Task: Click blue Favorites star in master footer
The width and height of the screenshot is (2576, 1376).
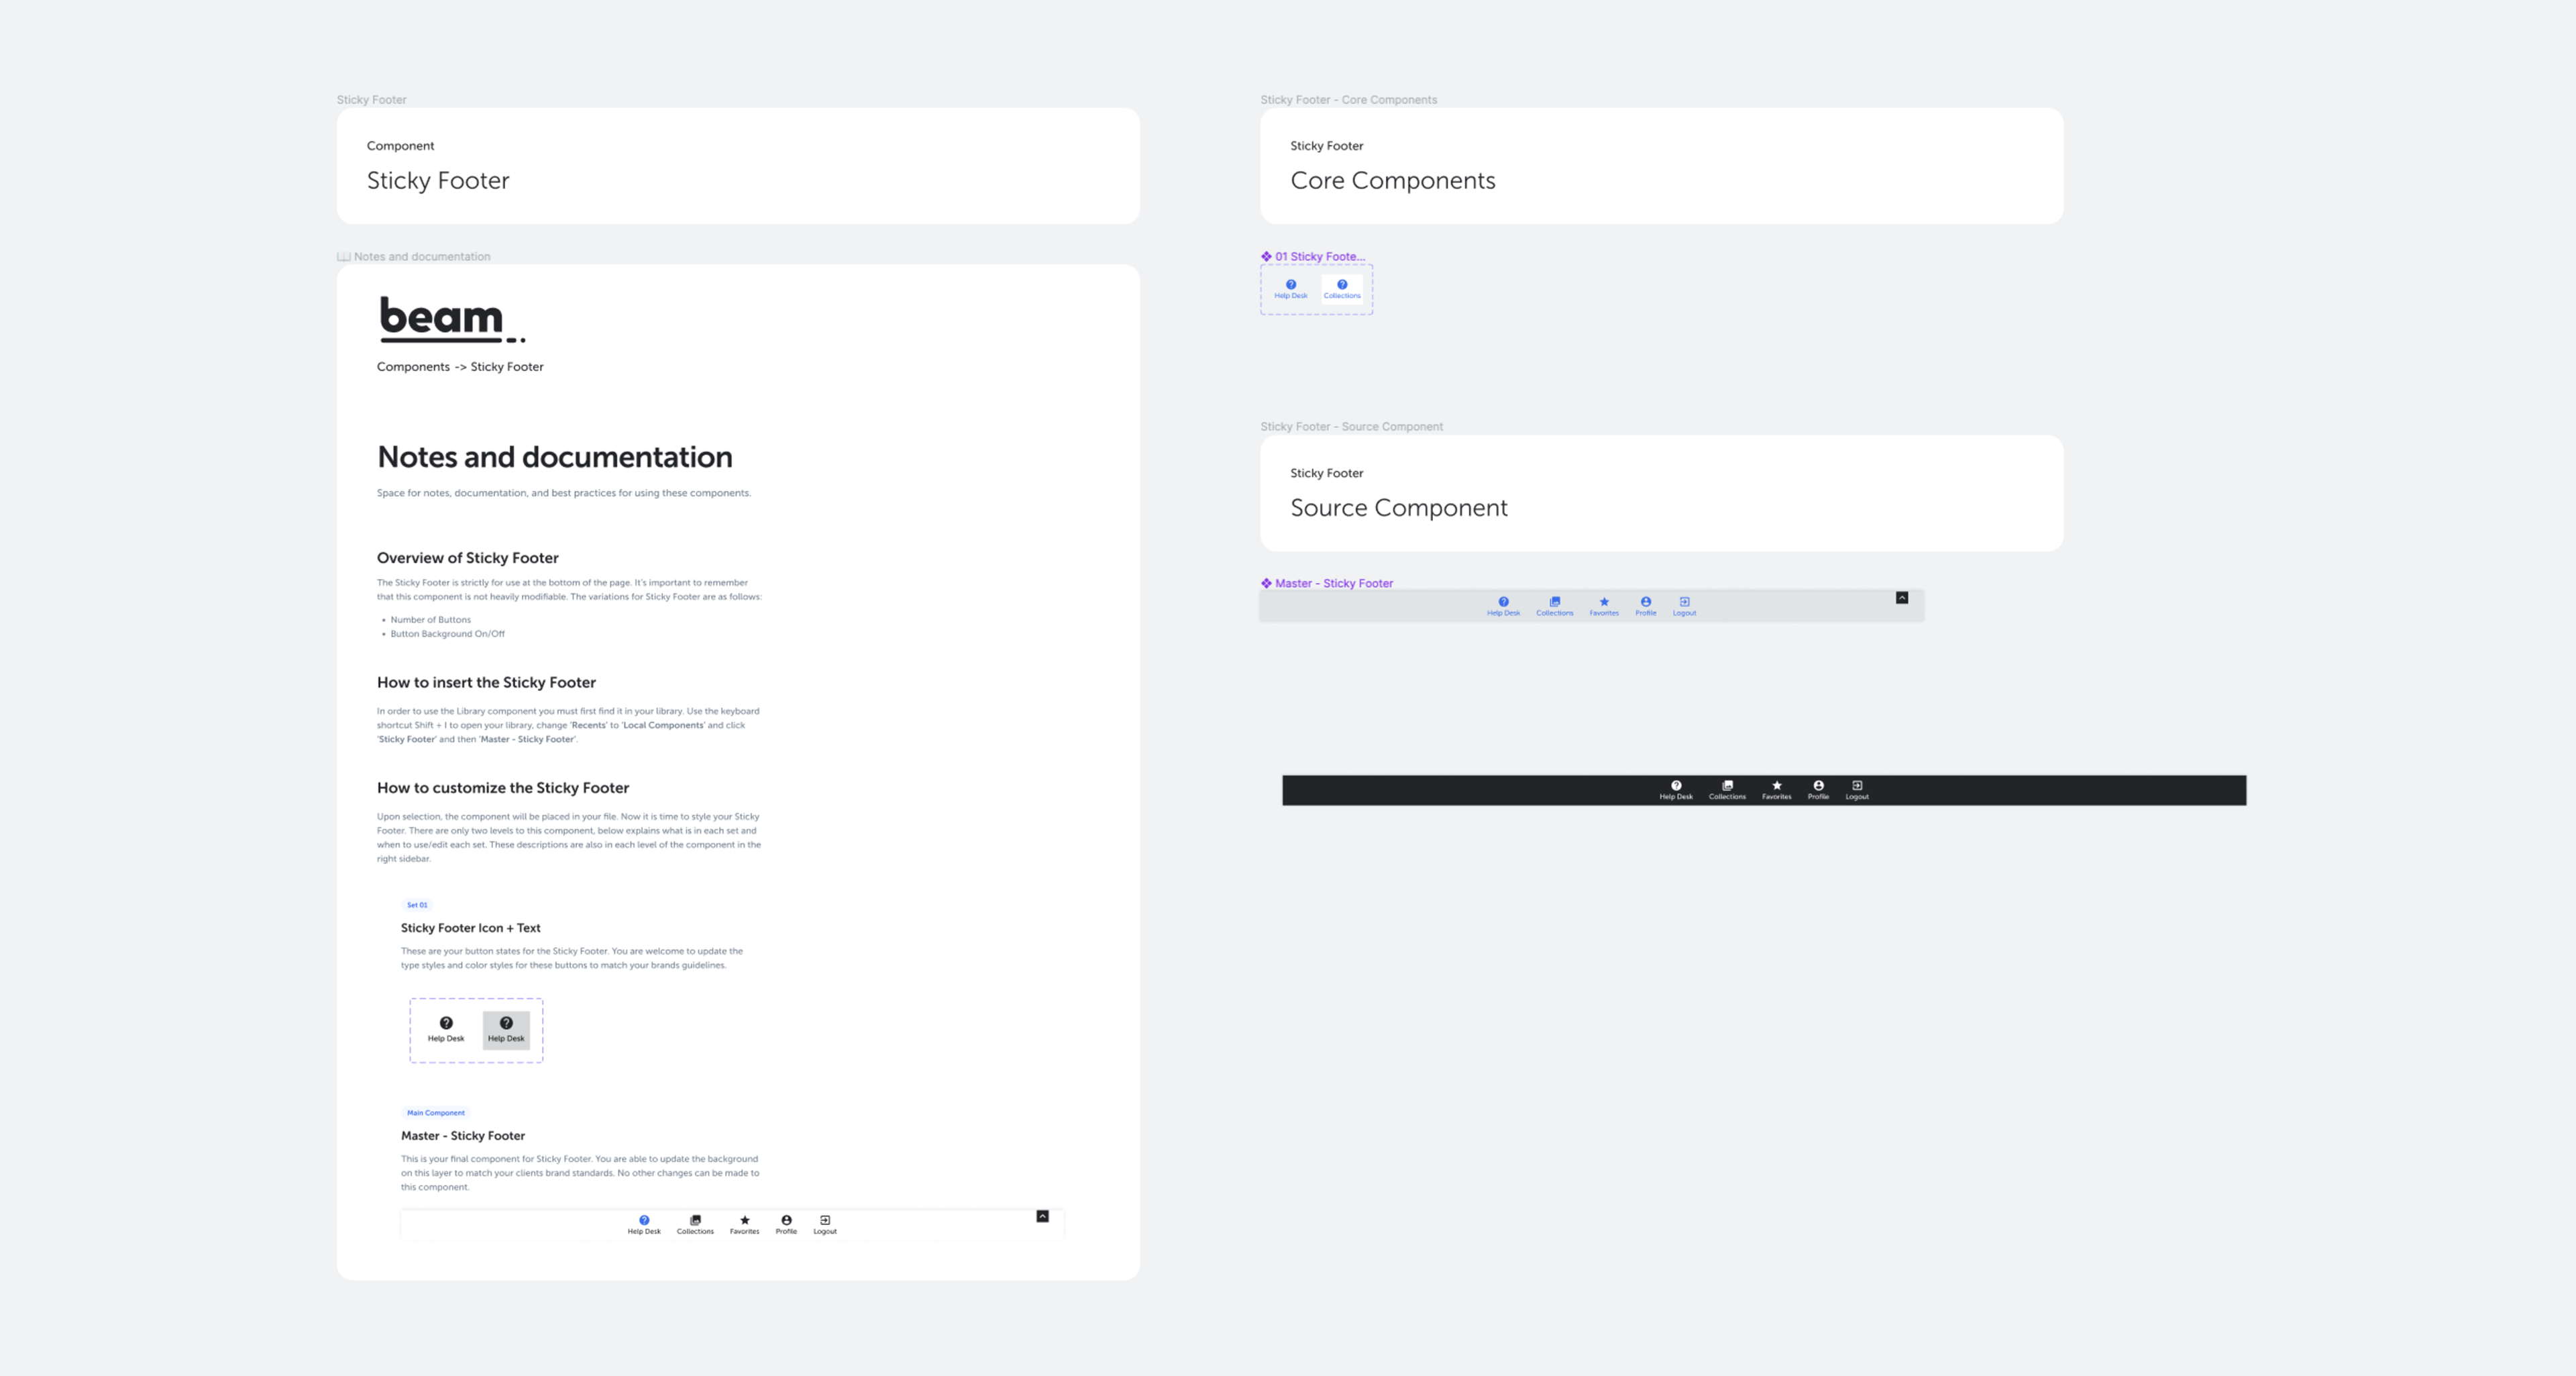Action: (x=1604, y=602)
